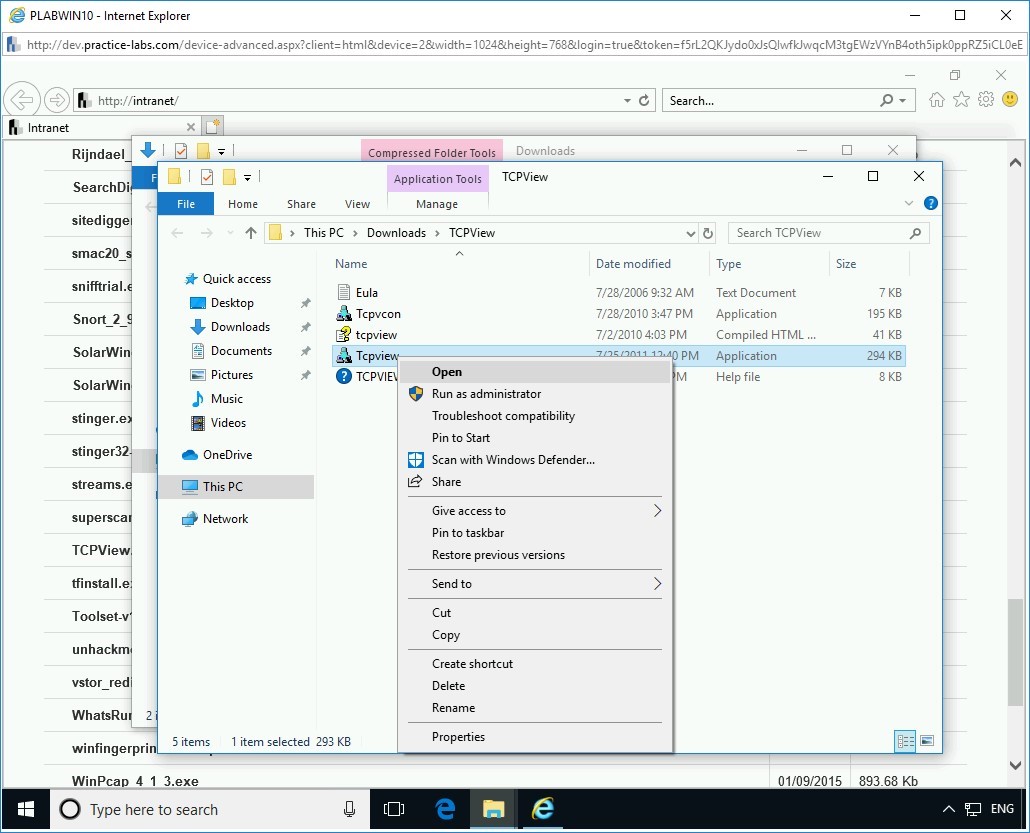Select the Run as administrator icon

[414, 393]
